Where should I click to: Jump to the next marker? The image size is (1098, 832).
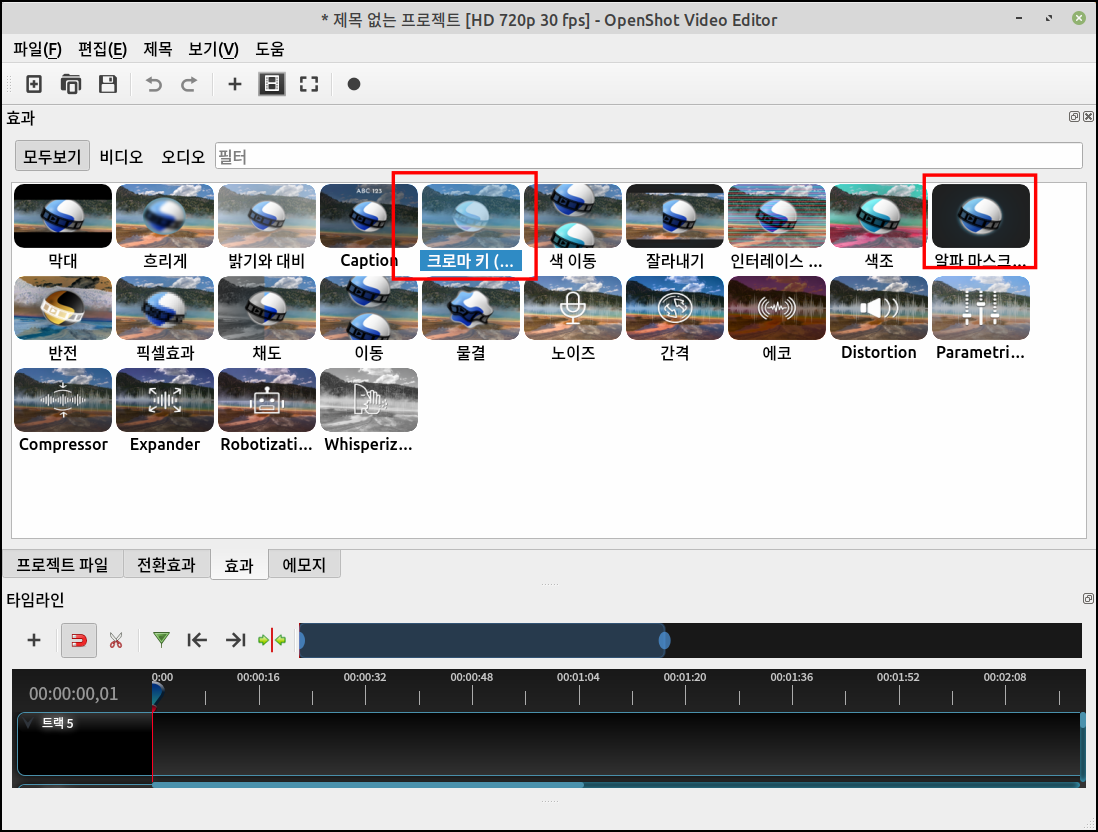coord(235,640)
